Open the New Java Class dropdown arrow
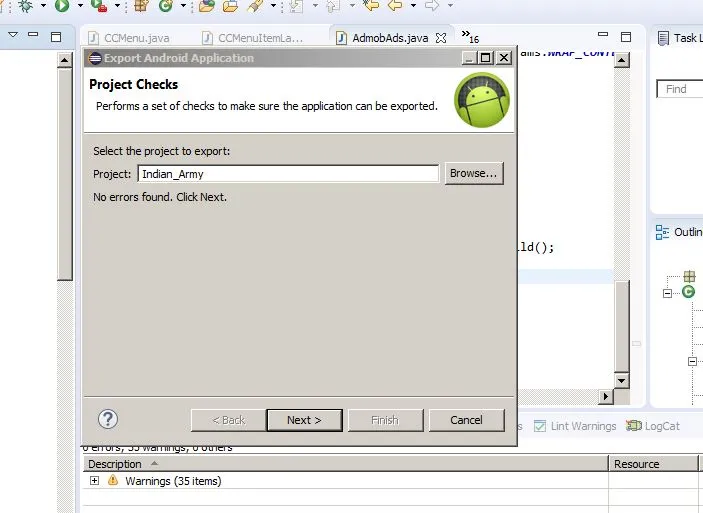 [183, 5]
